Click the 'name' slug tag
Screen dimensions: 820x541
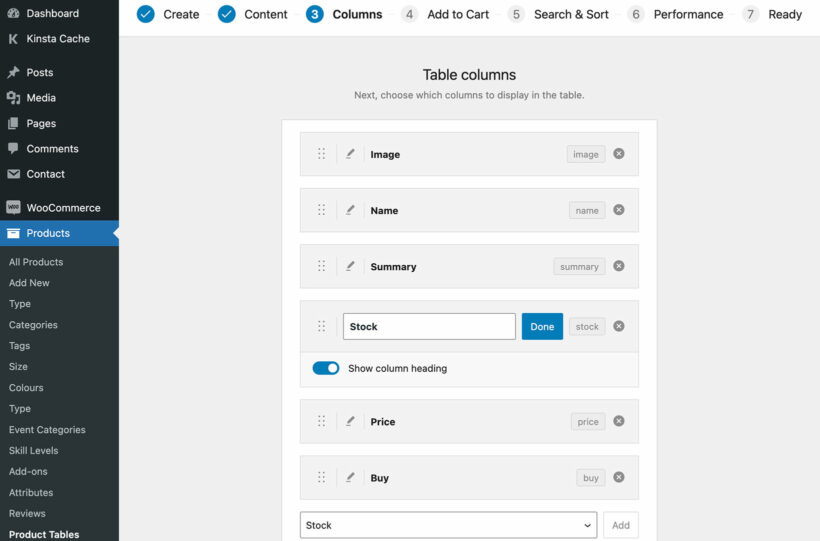(x=587, y=210)
